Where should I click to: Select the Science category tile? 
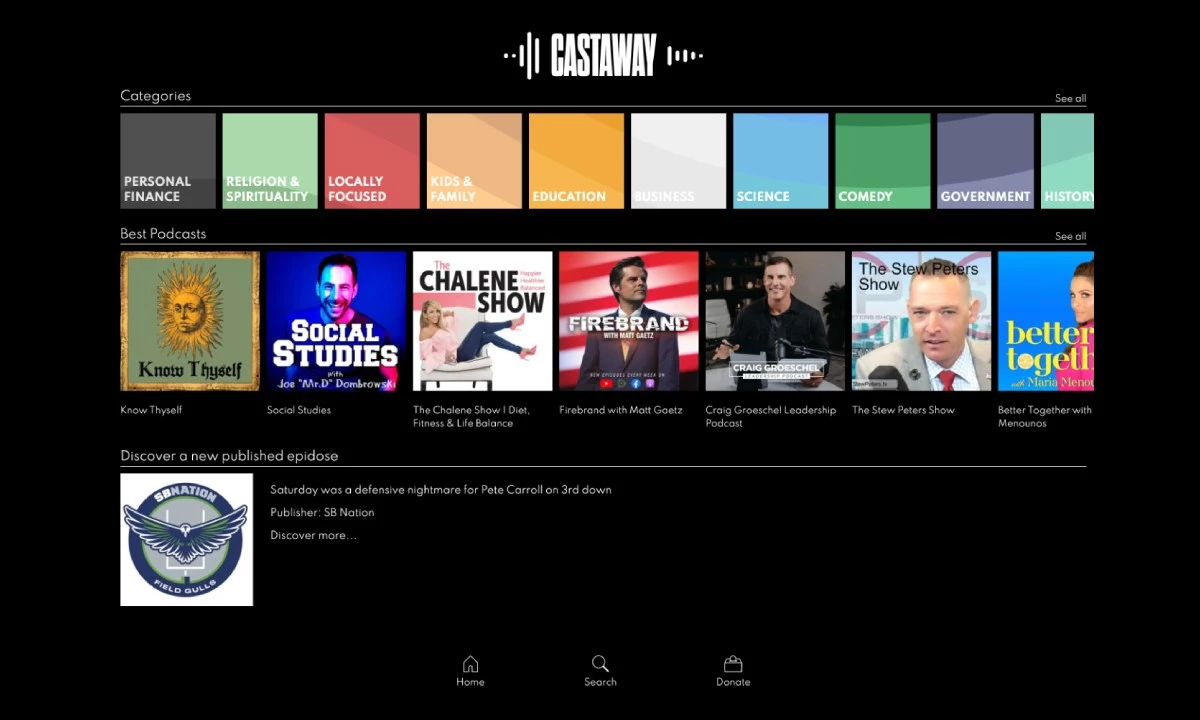pos(780,161)
